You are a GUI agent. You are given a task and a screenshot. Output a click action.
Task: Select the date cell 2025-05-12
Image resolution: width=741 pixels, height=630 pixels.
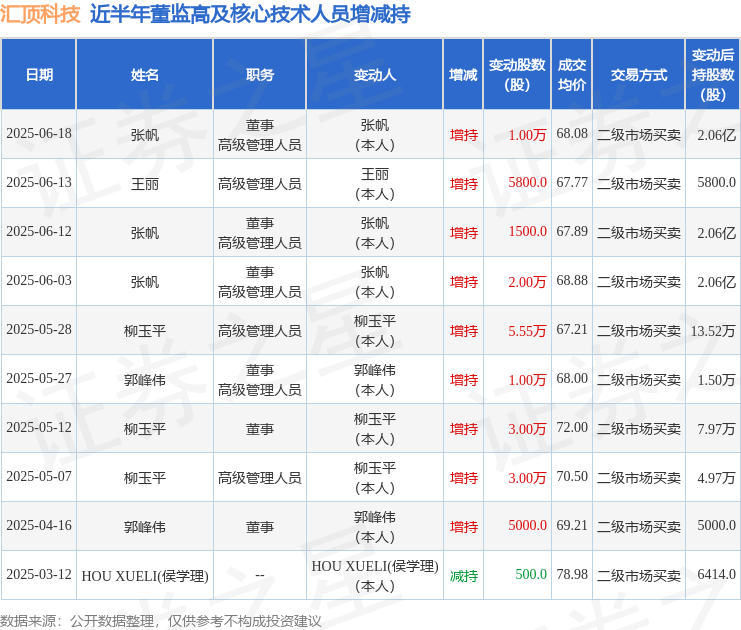(x=39, y=427)
